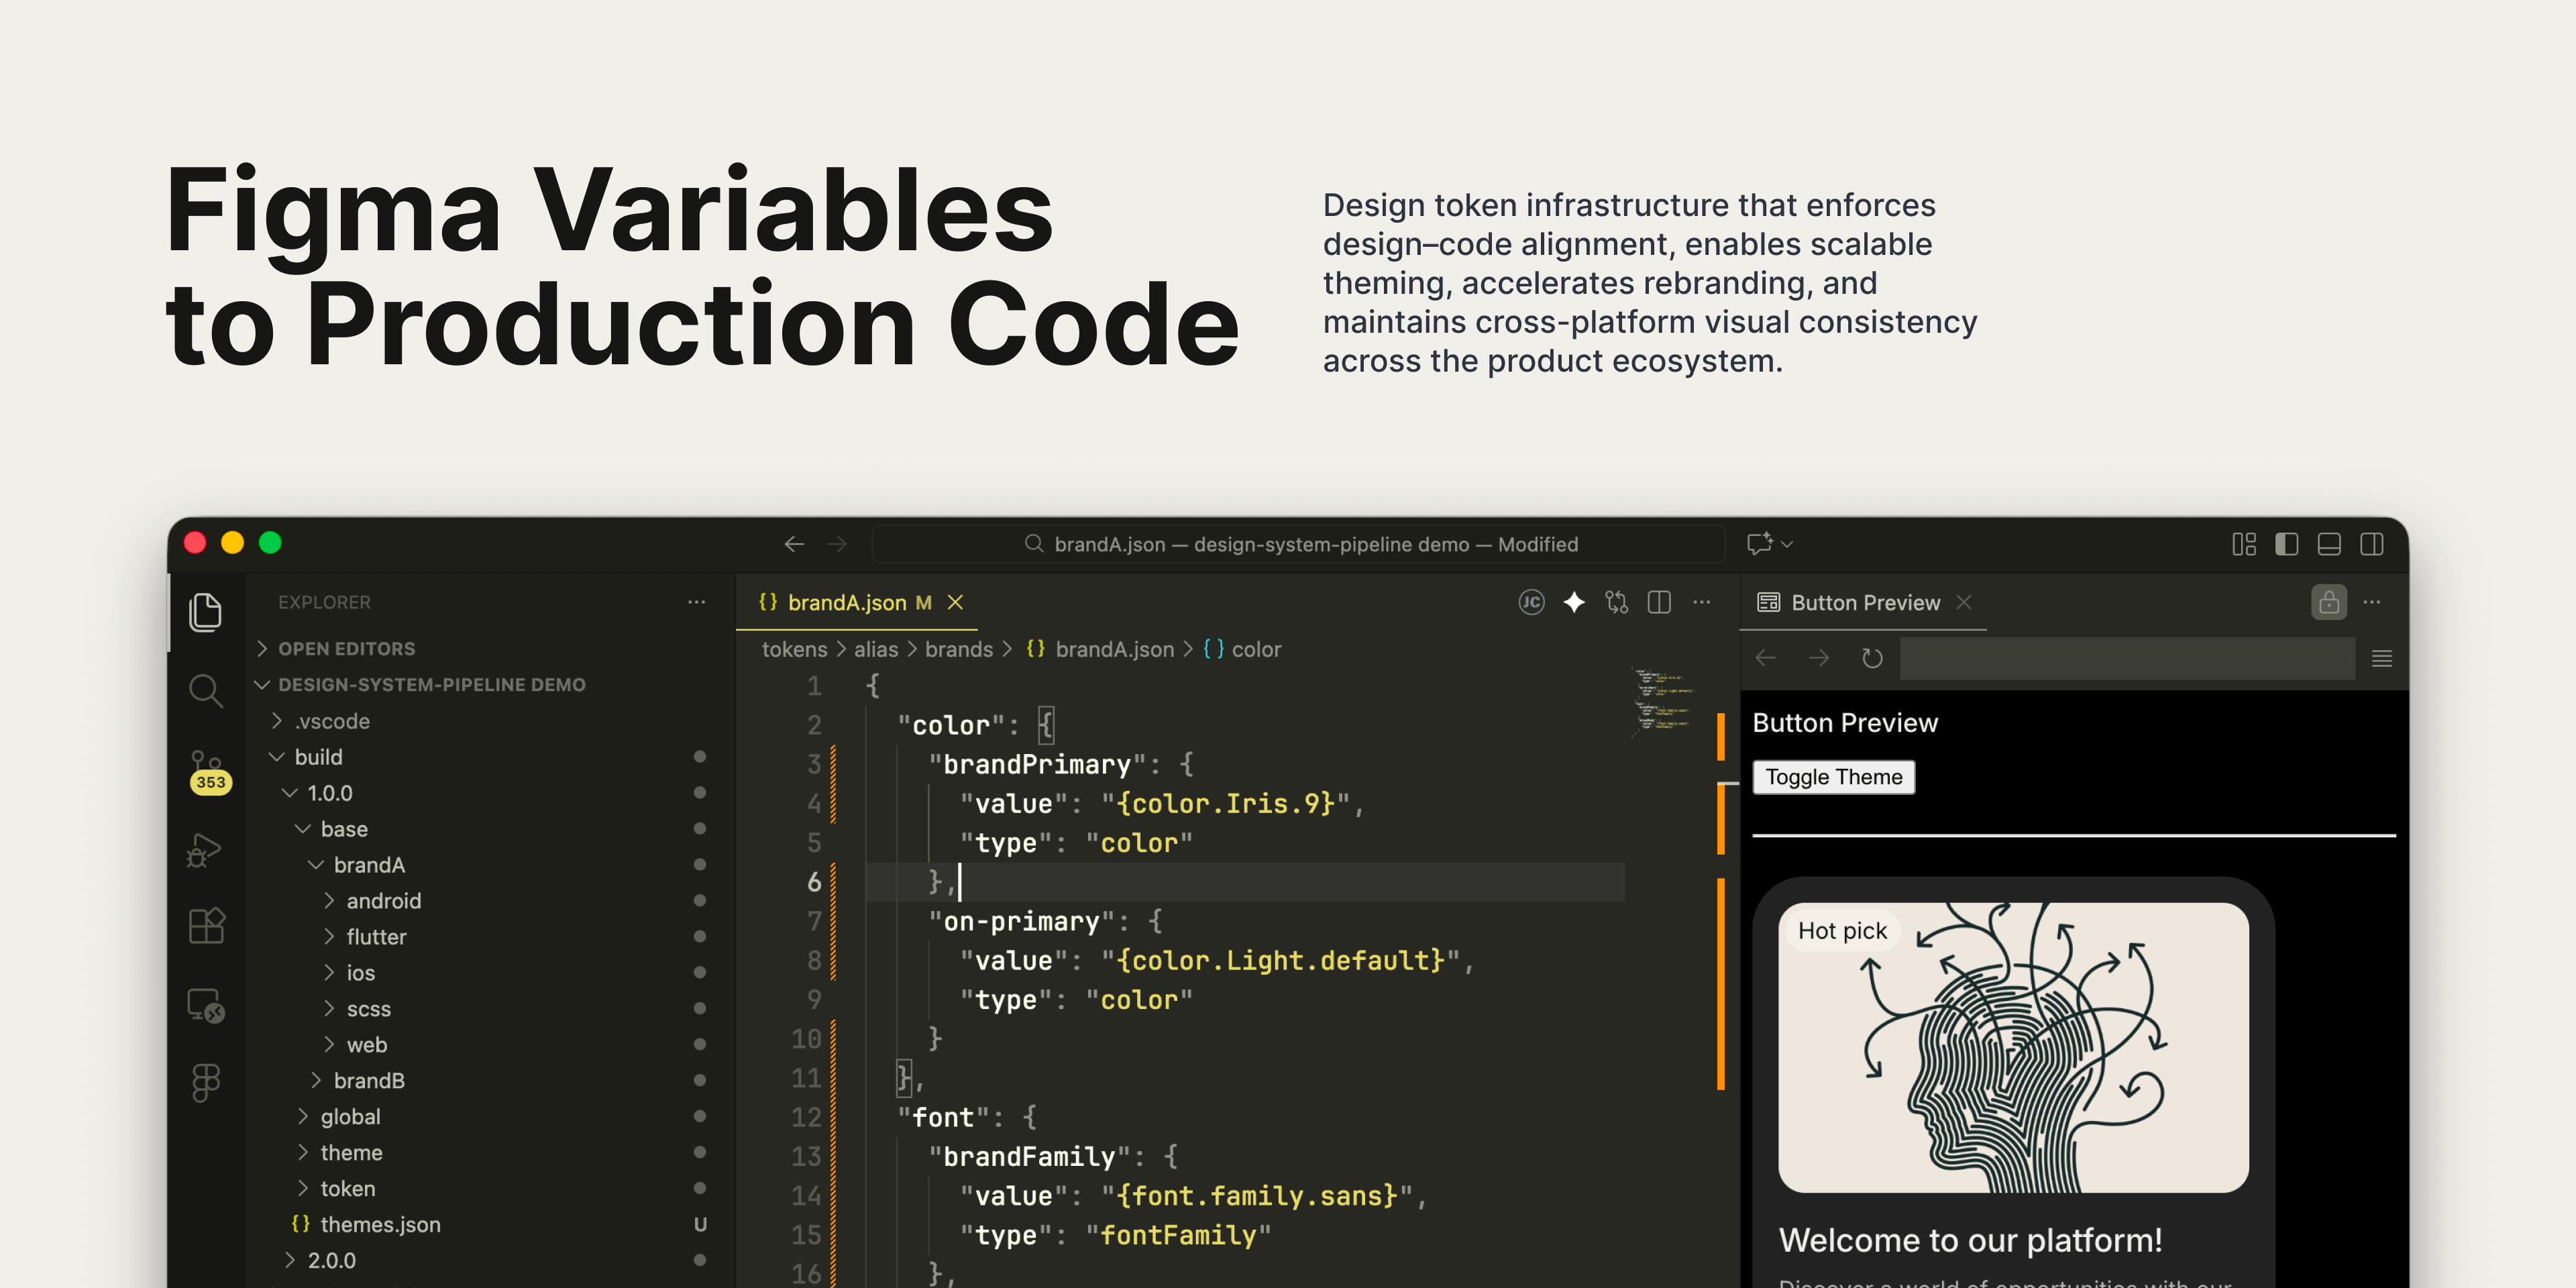Toggle the bottom panel visibility
This screenshot has height=1288, width=2576.
[2329, 544]
